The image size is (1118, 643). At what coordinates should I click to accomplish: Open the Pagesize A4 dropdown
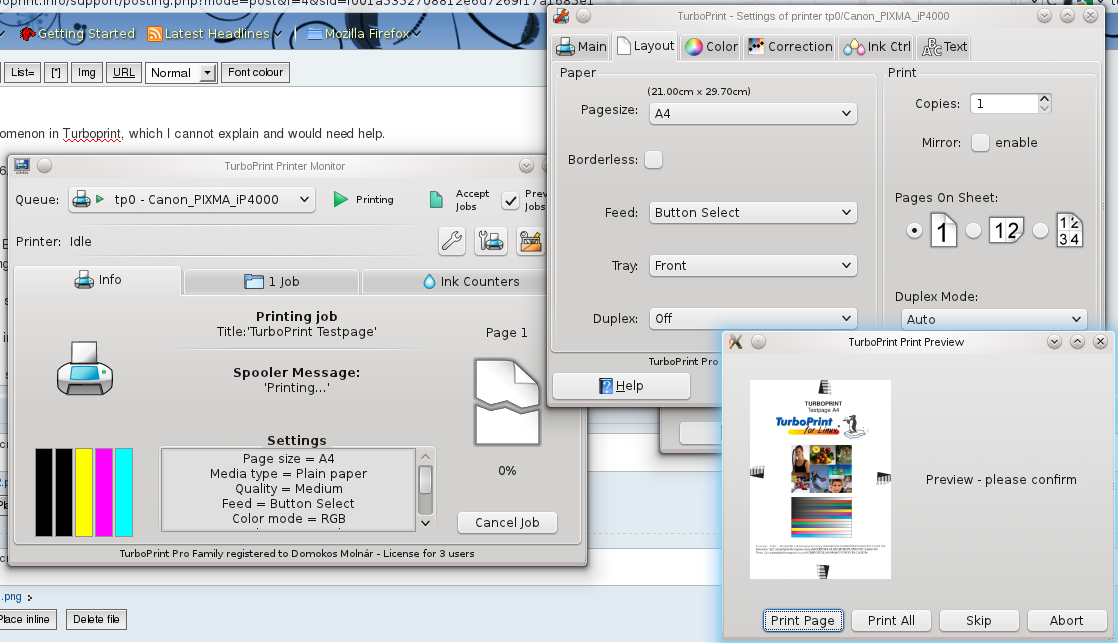coord(752,114)
